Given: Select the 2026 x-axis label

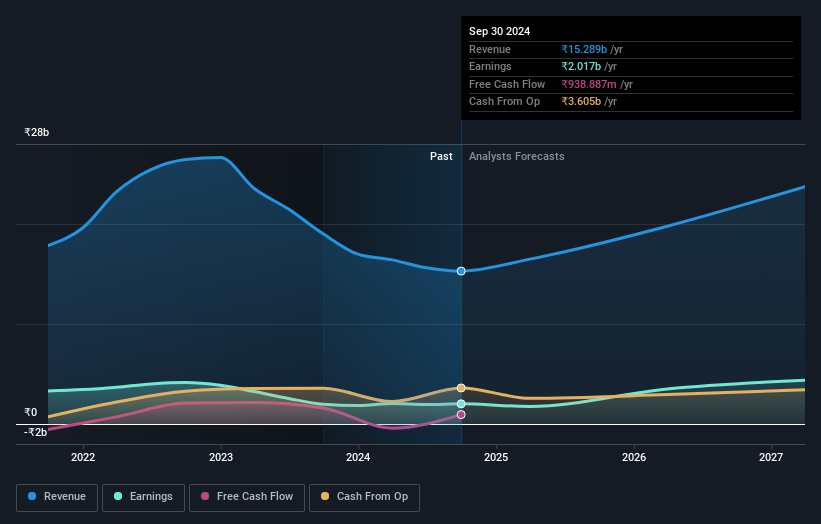Looking at the screenshot, I should click(634, 457).
